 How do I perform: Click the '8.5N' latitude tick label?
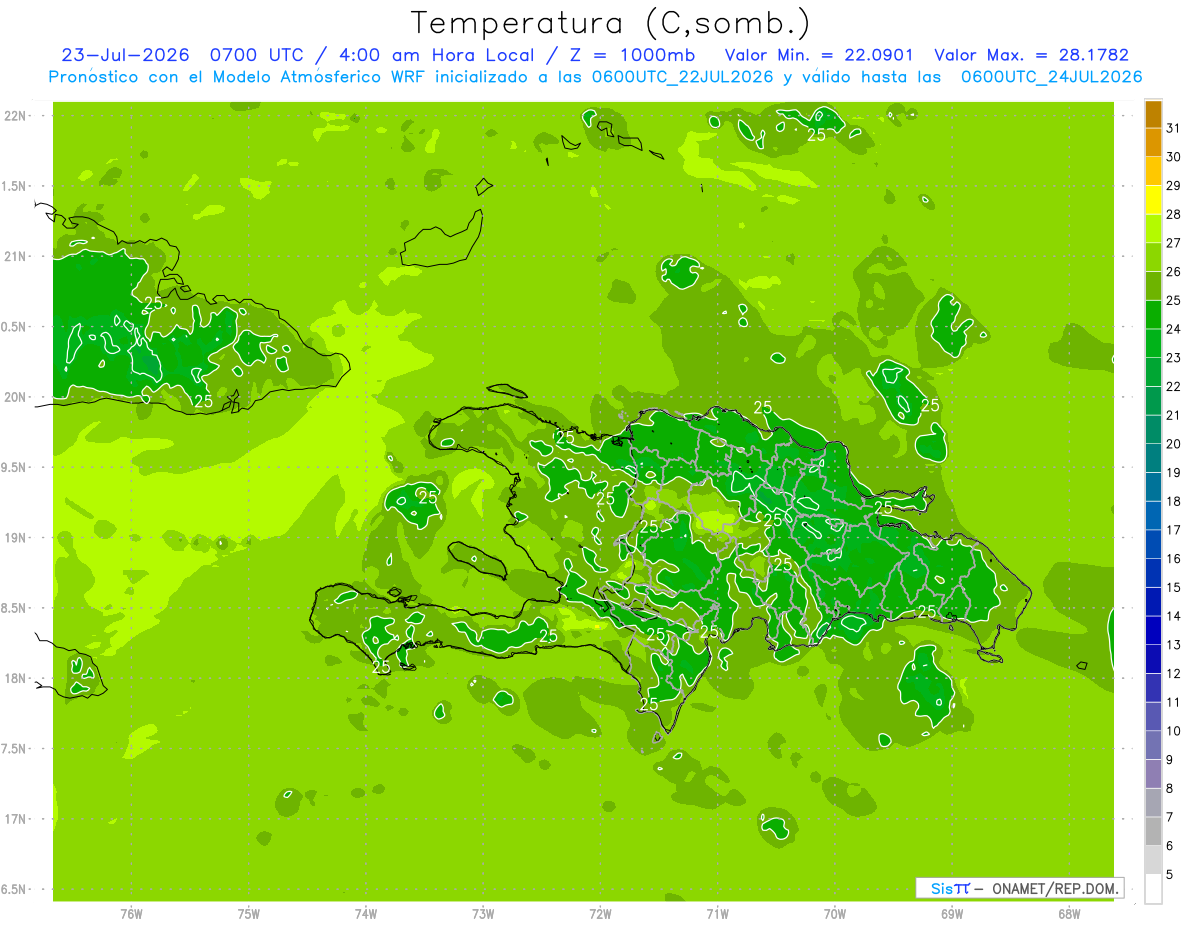[x=15, y=608]
